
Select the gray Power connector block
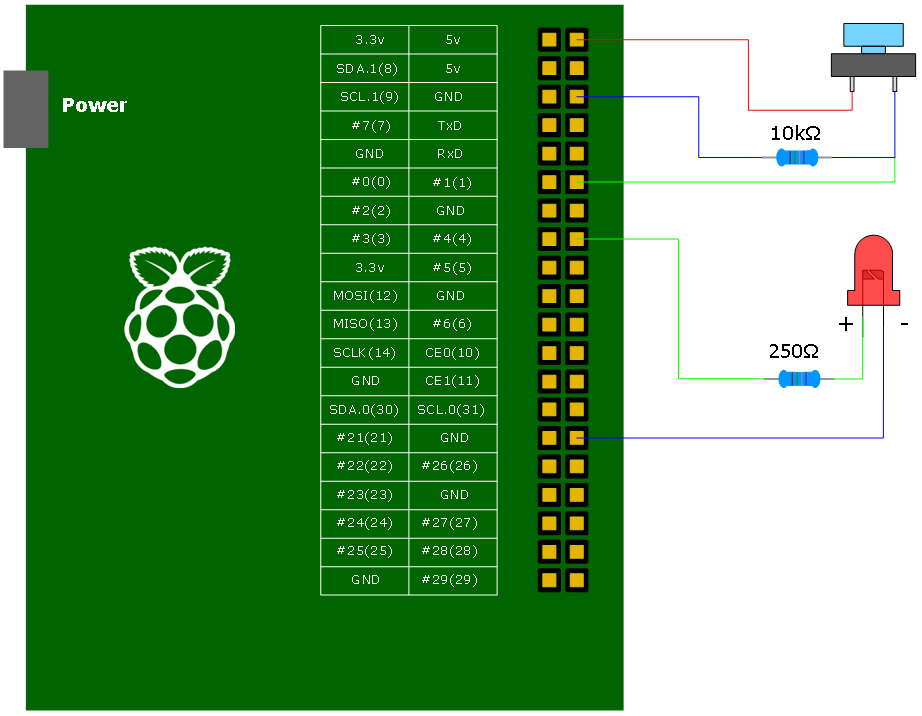24,109
